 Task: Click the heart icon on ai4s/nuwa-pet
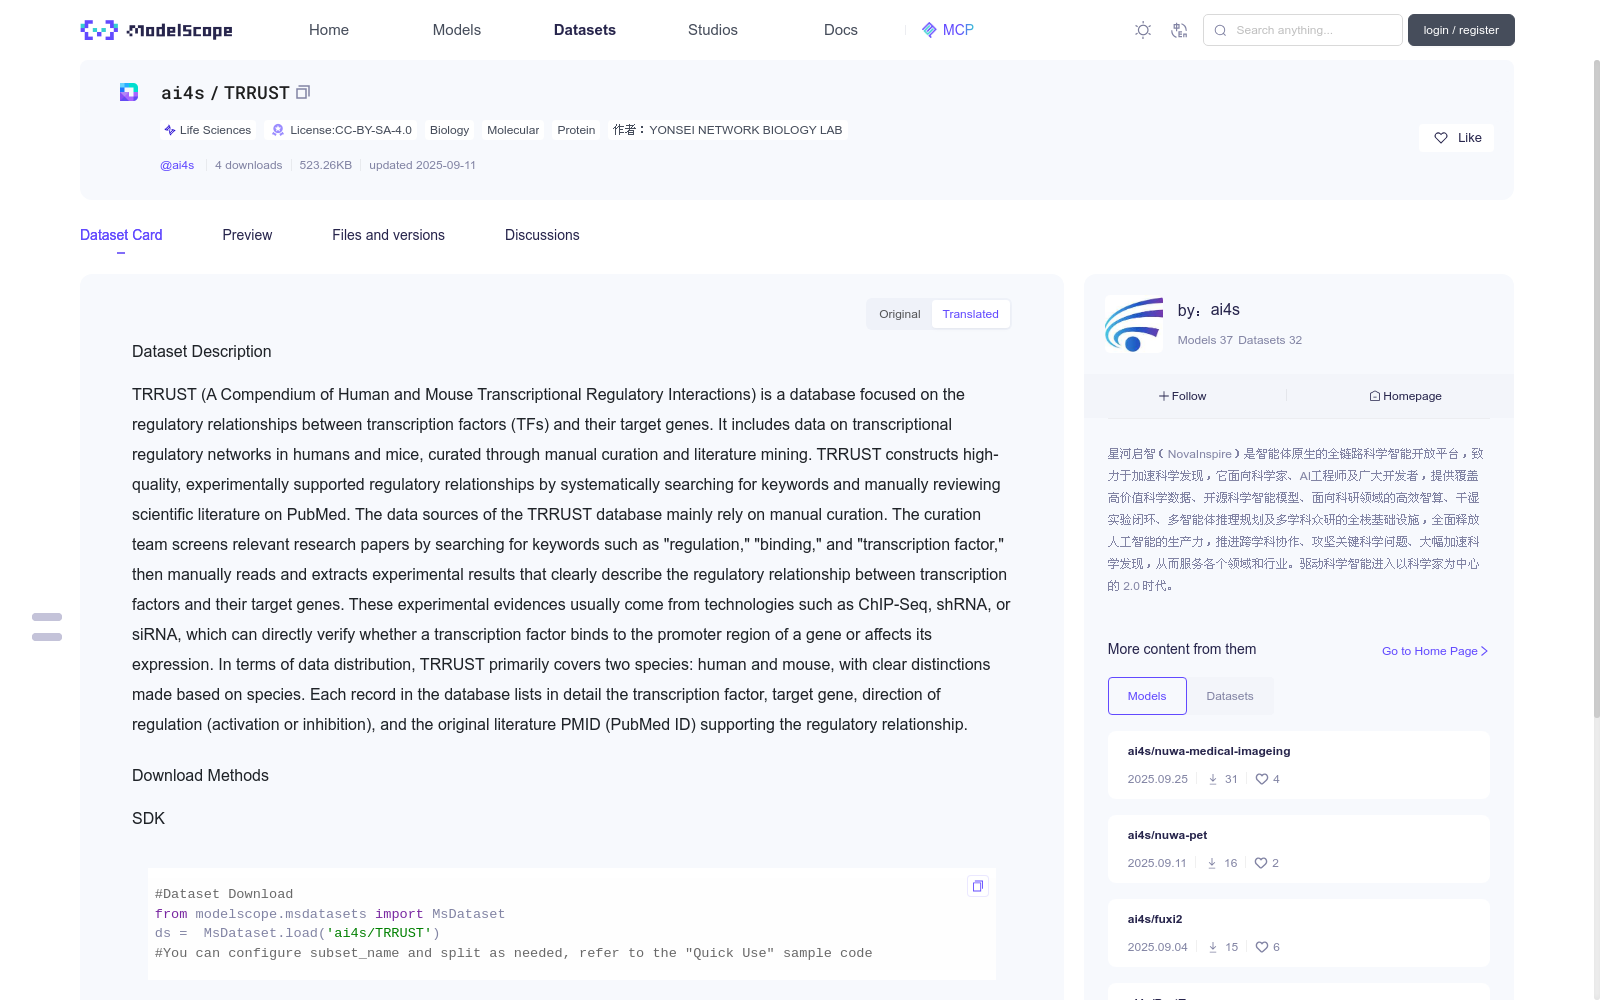(1261, 863)
